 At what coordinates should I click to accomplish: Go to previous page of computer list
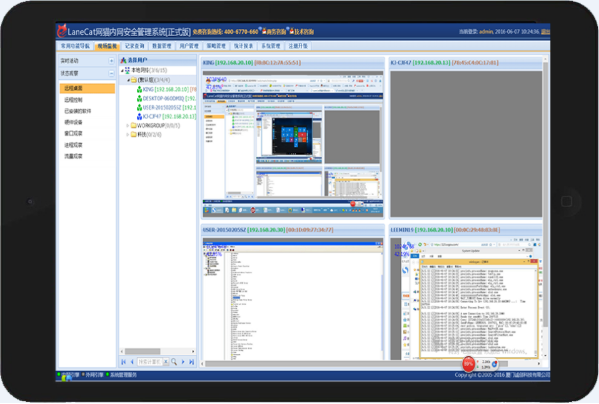tap(132, 362)
